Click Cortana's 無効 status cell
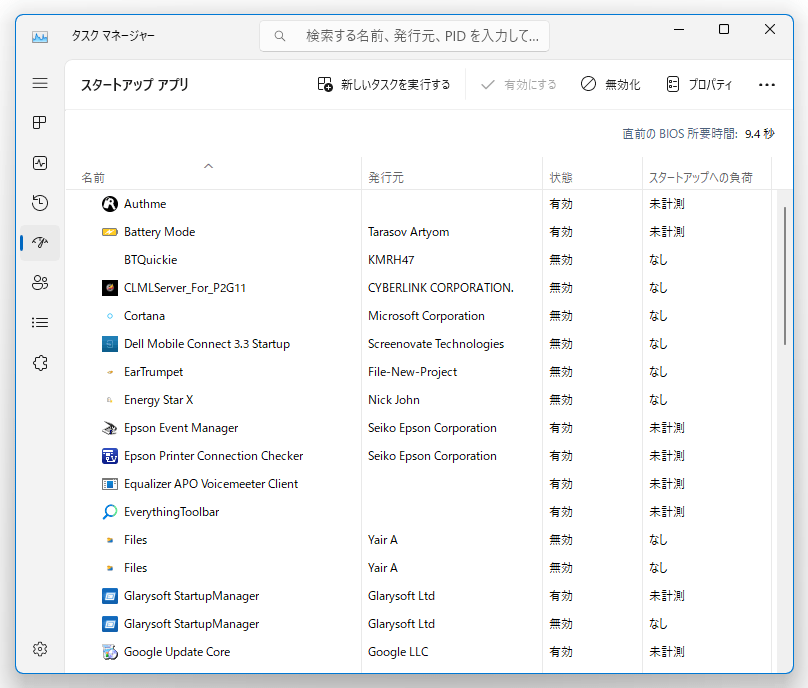This screenshot has height=688, width=808. point(561,316)
